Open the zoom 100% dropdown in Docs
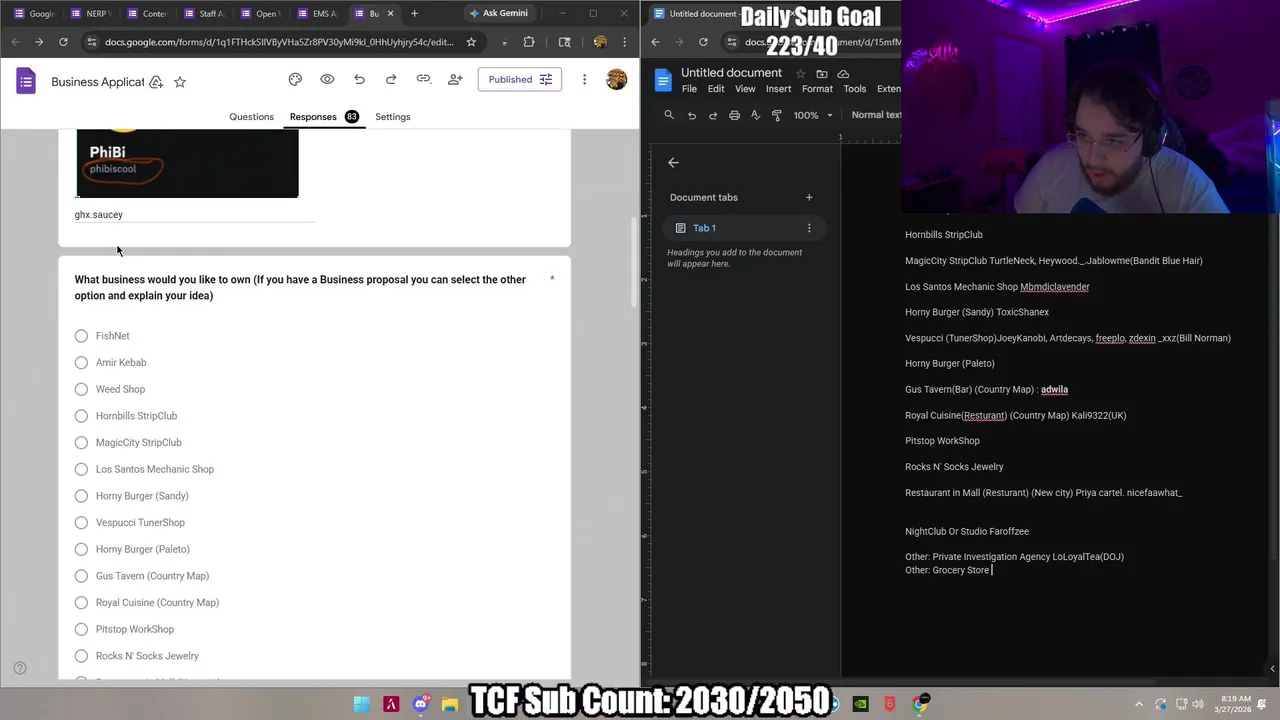 pos(813,115)
